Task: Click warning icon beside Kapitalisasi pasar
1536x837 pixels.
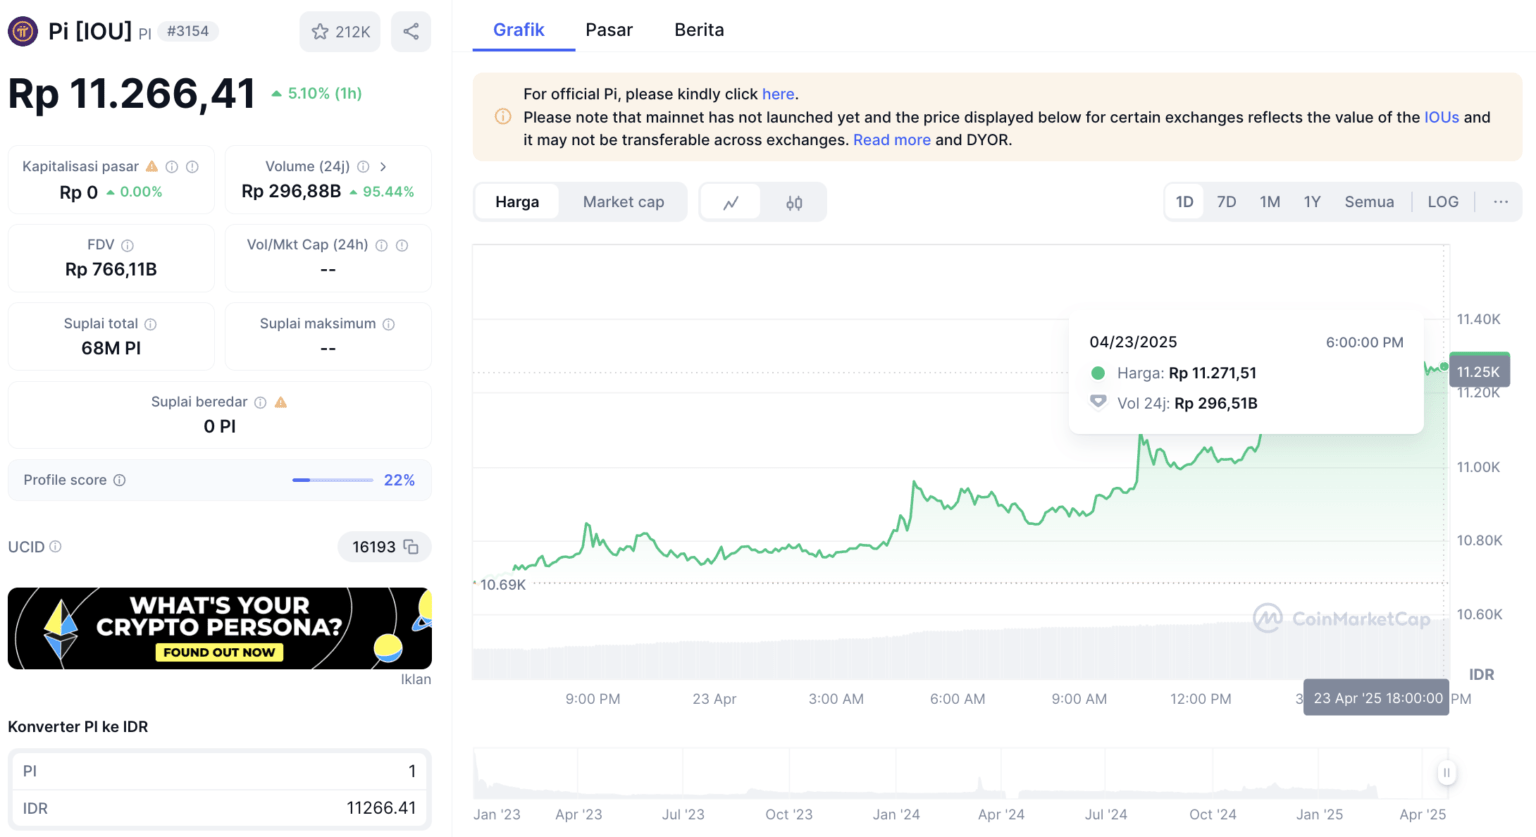Action: coord(154,166)
